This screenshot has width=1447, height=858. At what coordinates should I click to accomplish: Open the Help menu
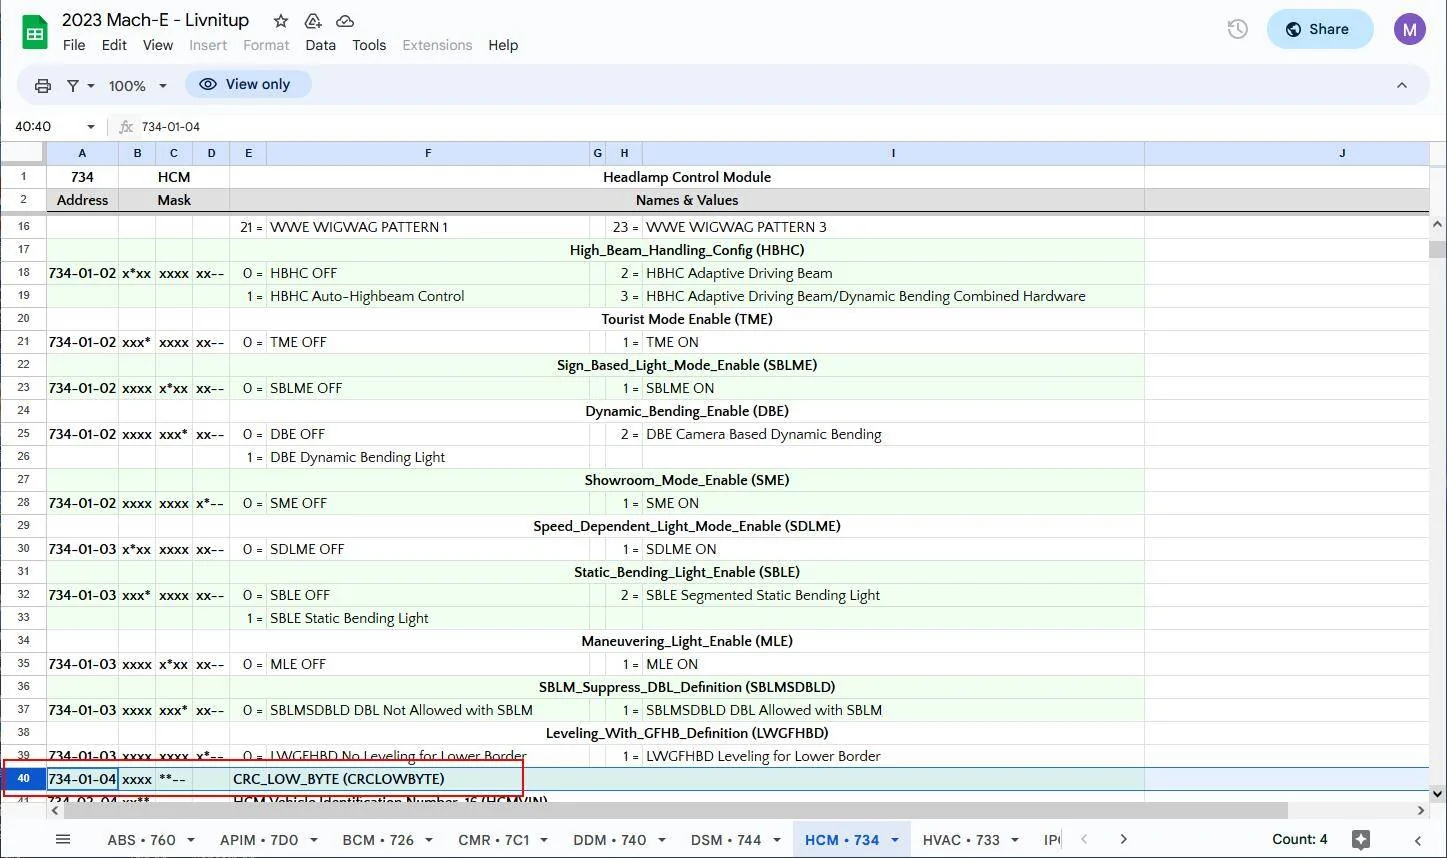coord(503,45)
